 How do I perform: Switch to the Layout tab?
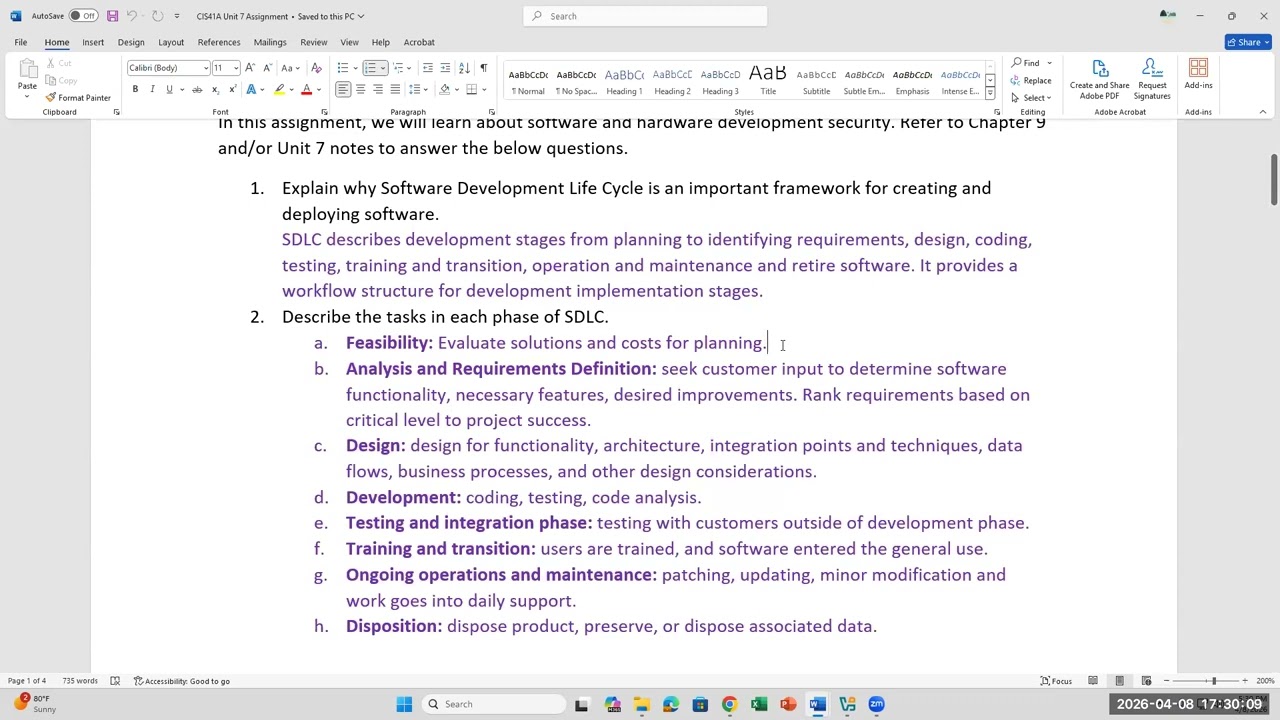pos(171,42)
